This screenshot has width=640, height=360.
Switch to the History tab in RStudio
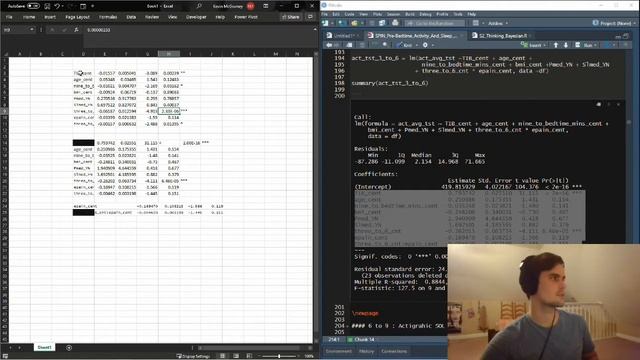[x=366, y=351]
